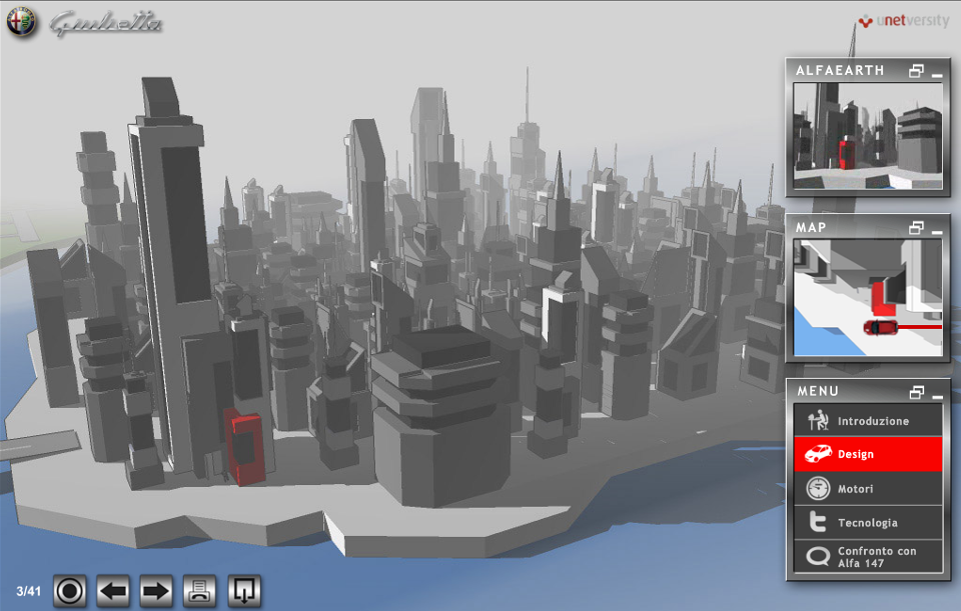
Task: Minimize the MAP panel
Action: point(937,229)
